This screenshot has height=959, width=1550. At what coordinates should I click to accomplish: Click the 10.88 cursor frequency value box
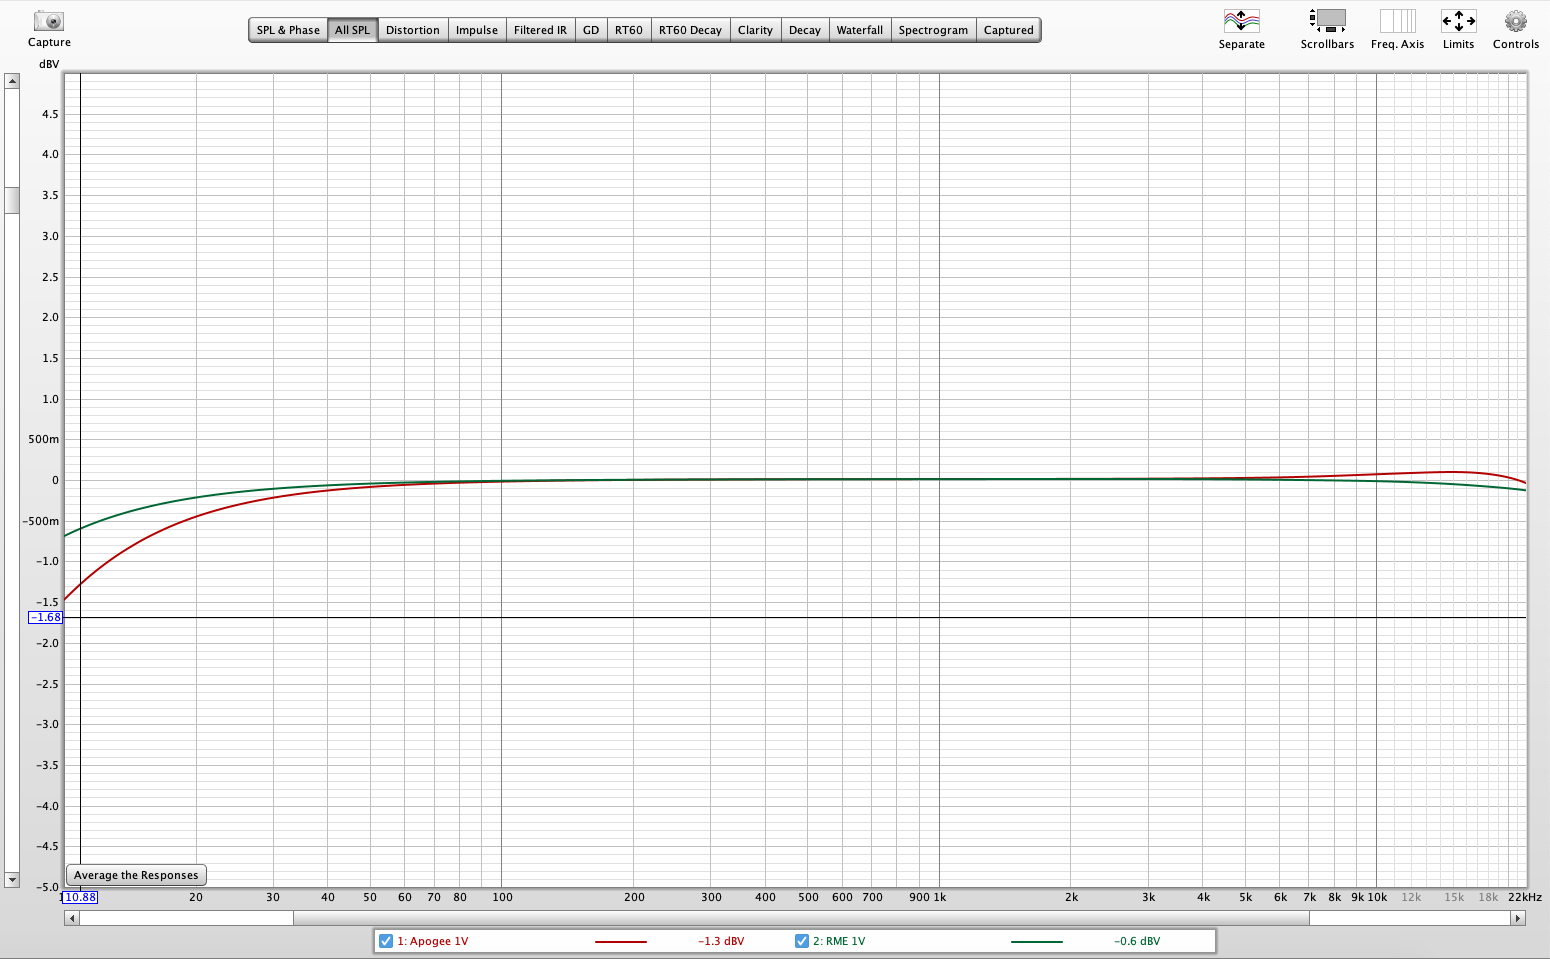pyautogui.click(x=80, y=897)
